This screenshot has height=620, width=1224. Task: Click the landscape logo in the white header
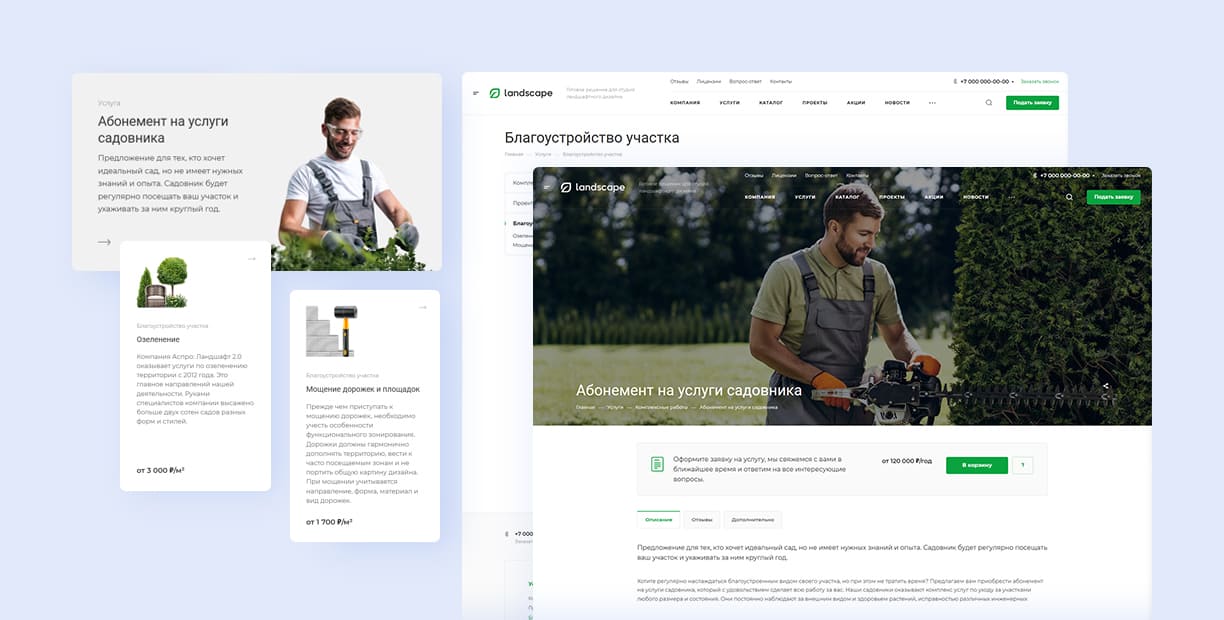coord(520,93)
